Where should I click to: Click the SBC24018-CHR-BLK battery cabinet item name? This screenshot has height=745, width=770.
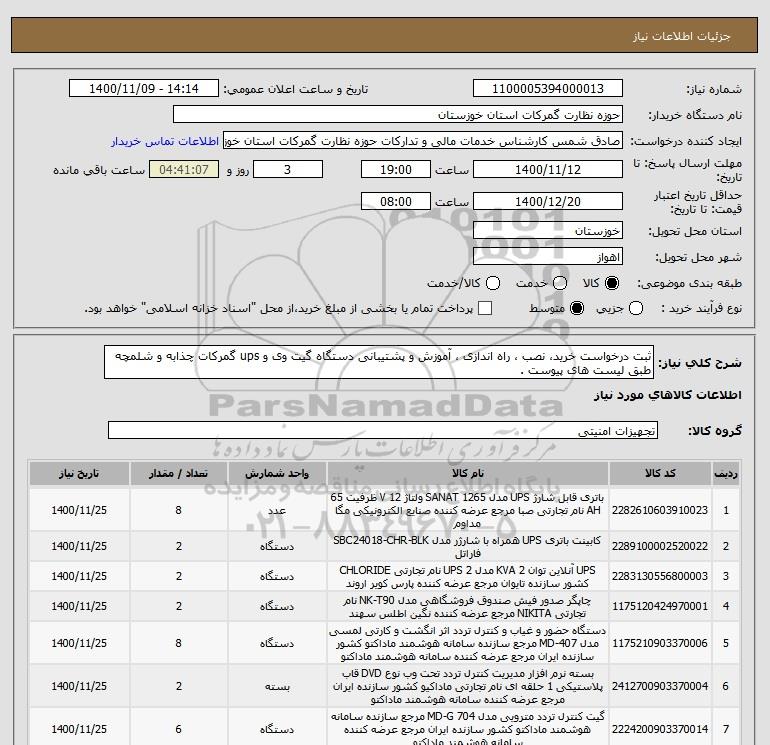pos(468,547)
